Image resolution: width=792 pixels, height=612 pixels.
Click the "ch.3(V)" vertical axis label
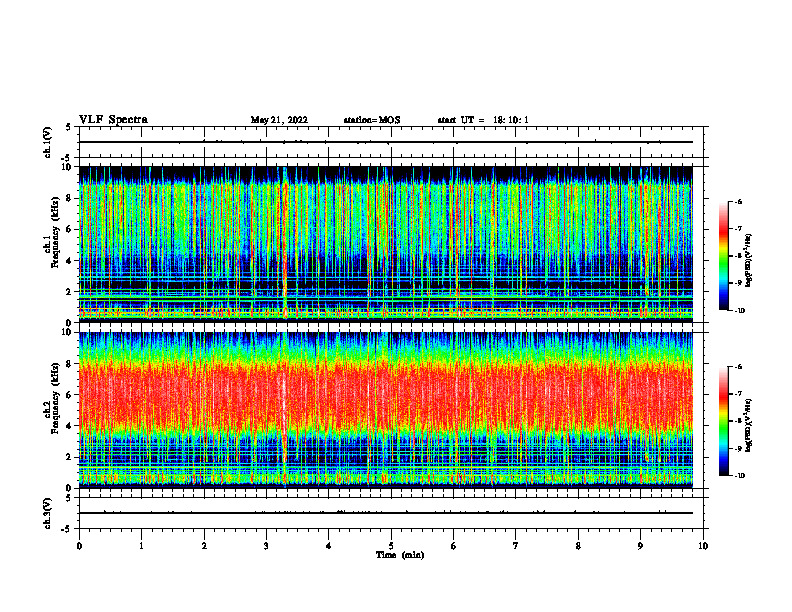[47, 513]
